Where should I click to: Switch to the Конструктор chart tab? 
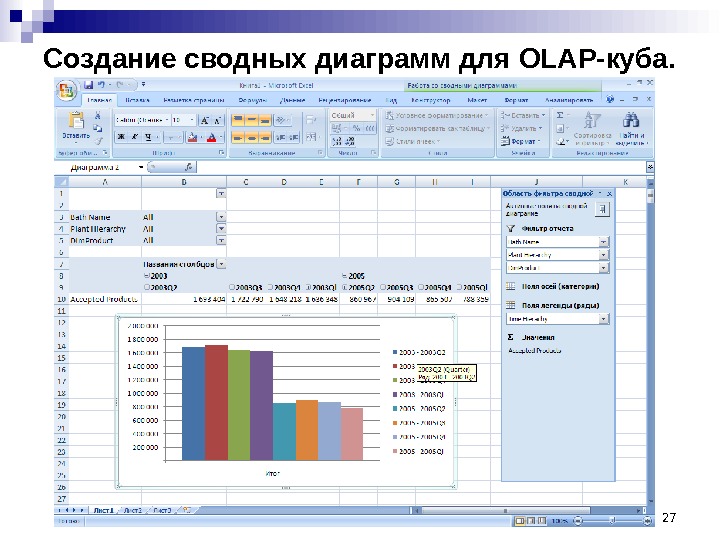431,100
